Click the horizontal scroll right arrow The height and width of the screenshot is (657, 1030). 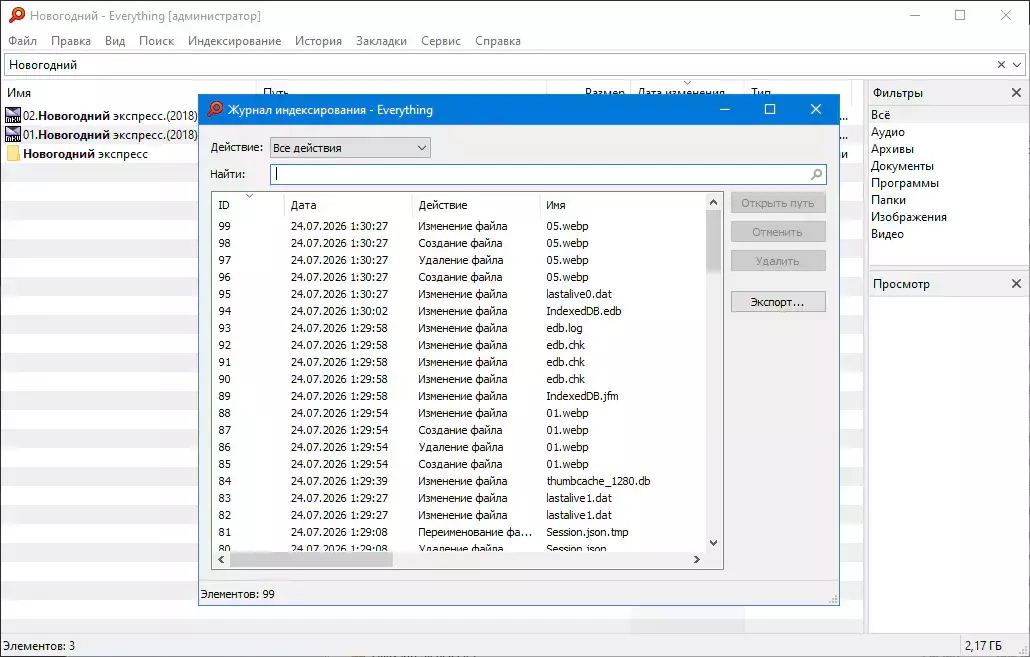pos(696,560)
